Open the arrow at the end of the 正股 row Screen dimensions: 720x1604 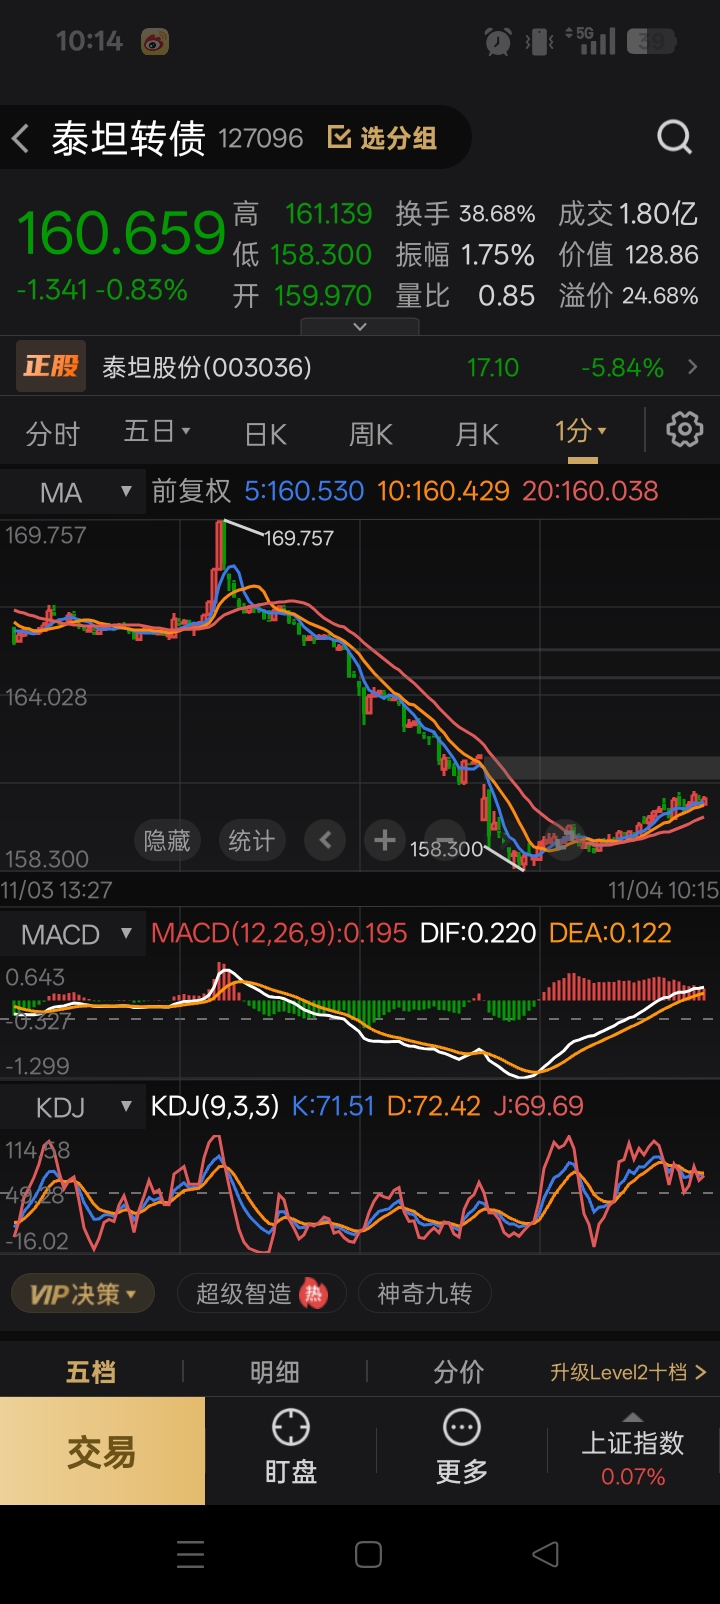tap(693, 367)
